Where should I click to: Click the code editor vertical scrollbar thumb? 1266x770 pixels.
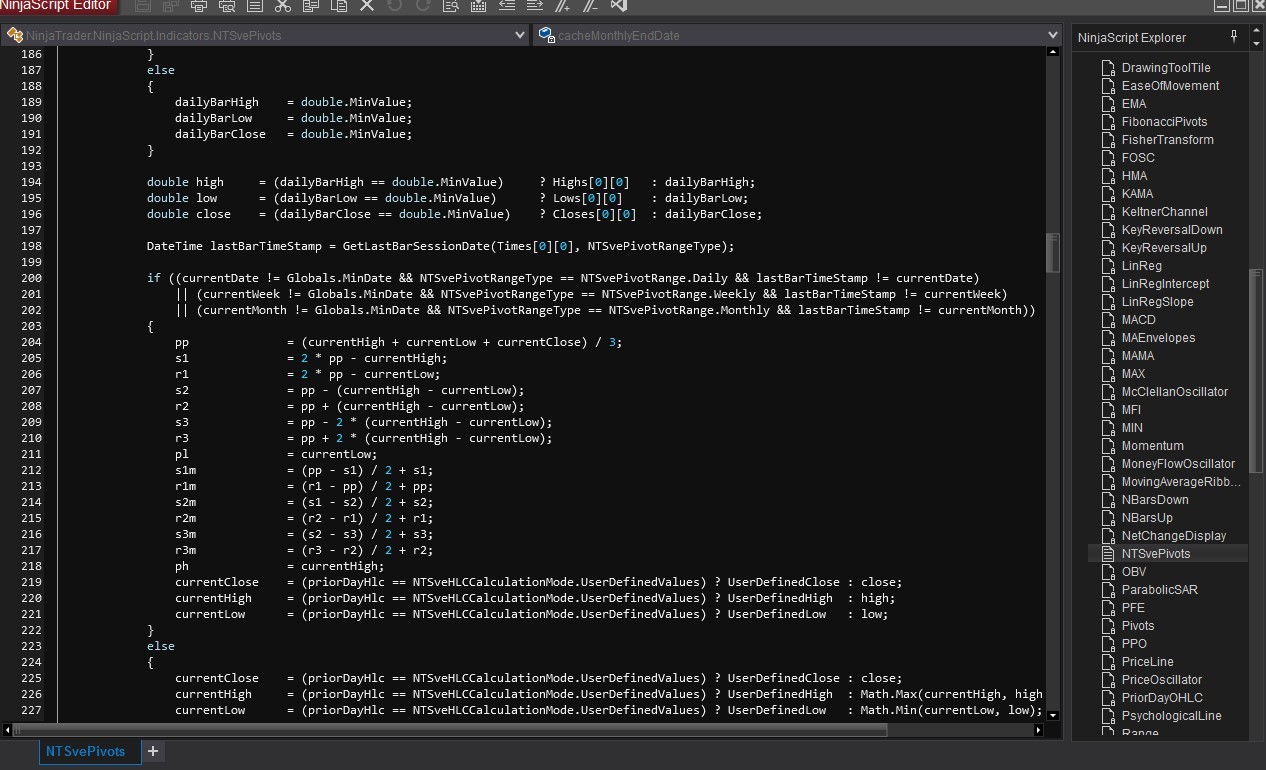point(1052,253)
